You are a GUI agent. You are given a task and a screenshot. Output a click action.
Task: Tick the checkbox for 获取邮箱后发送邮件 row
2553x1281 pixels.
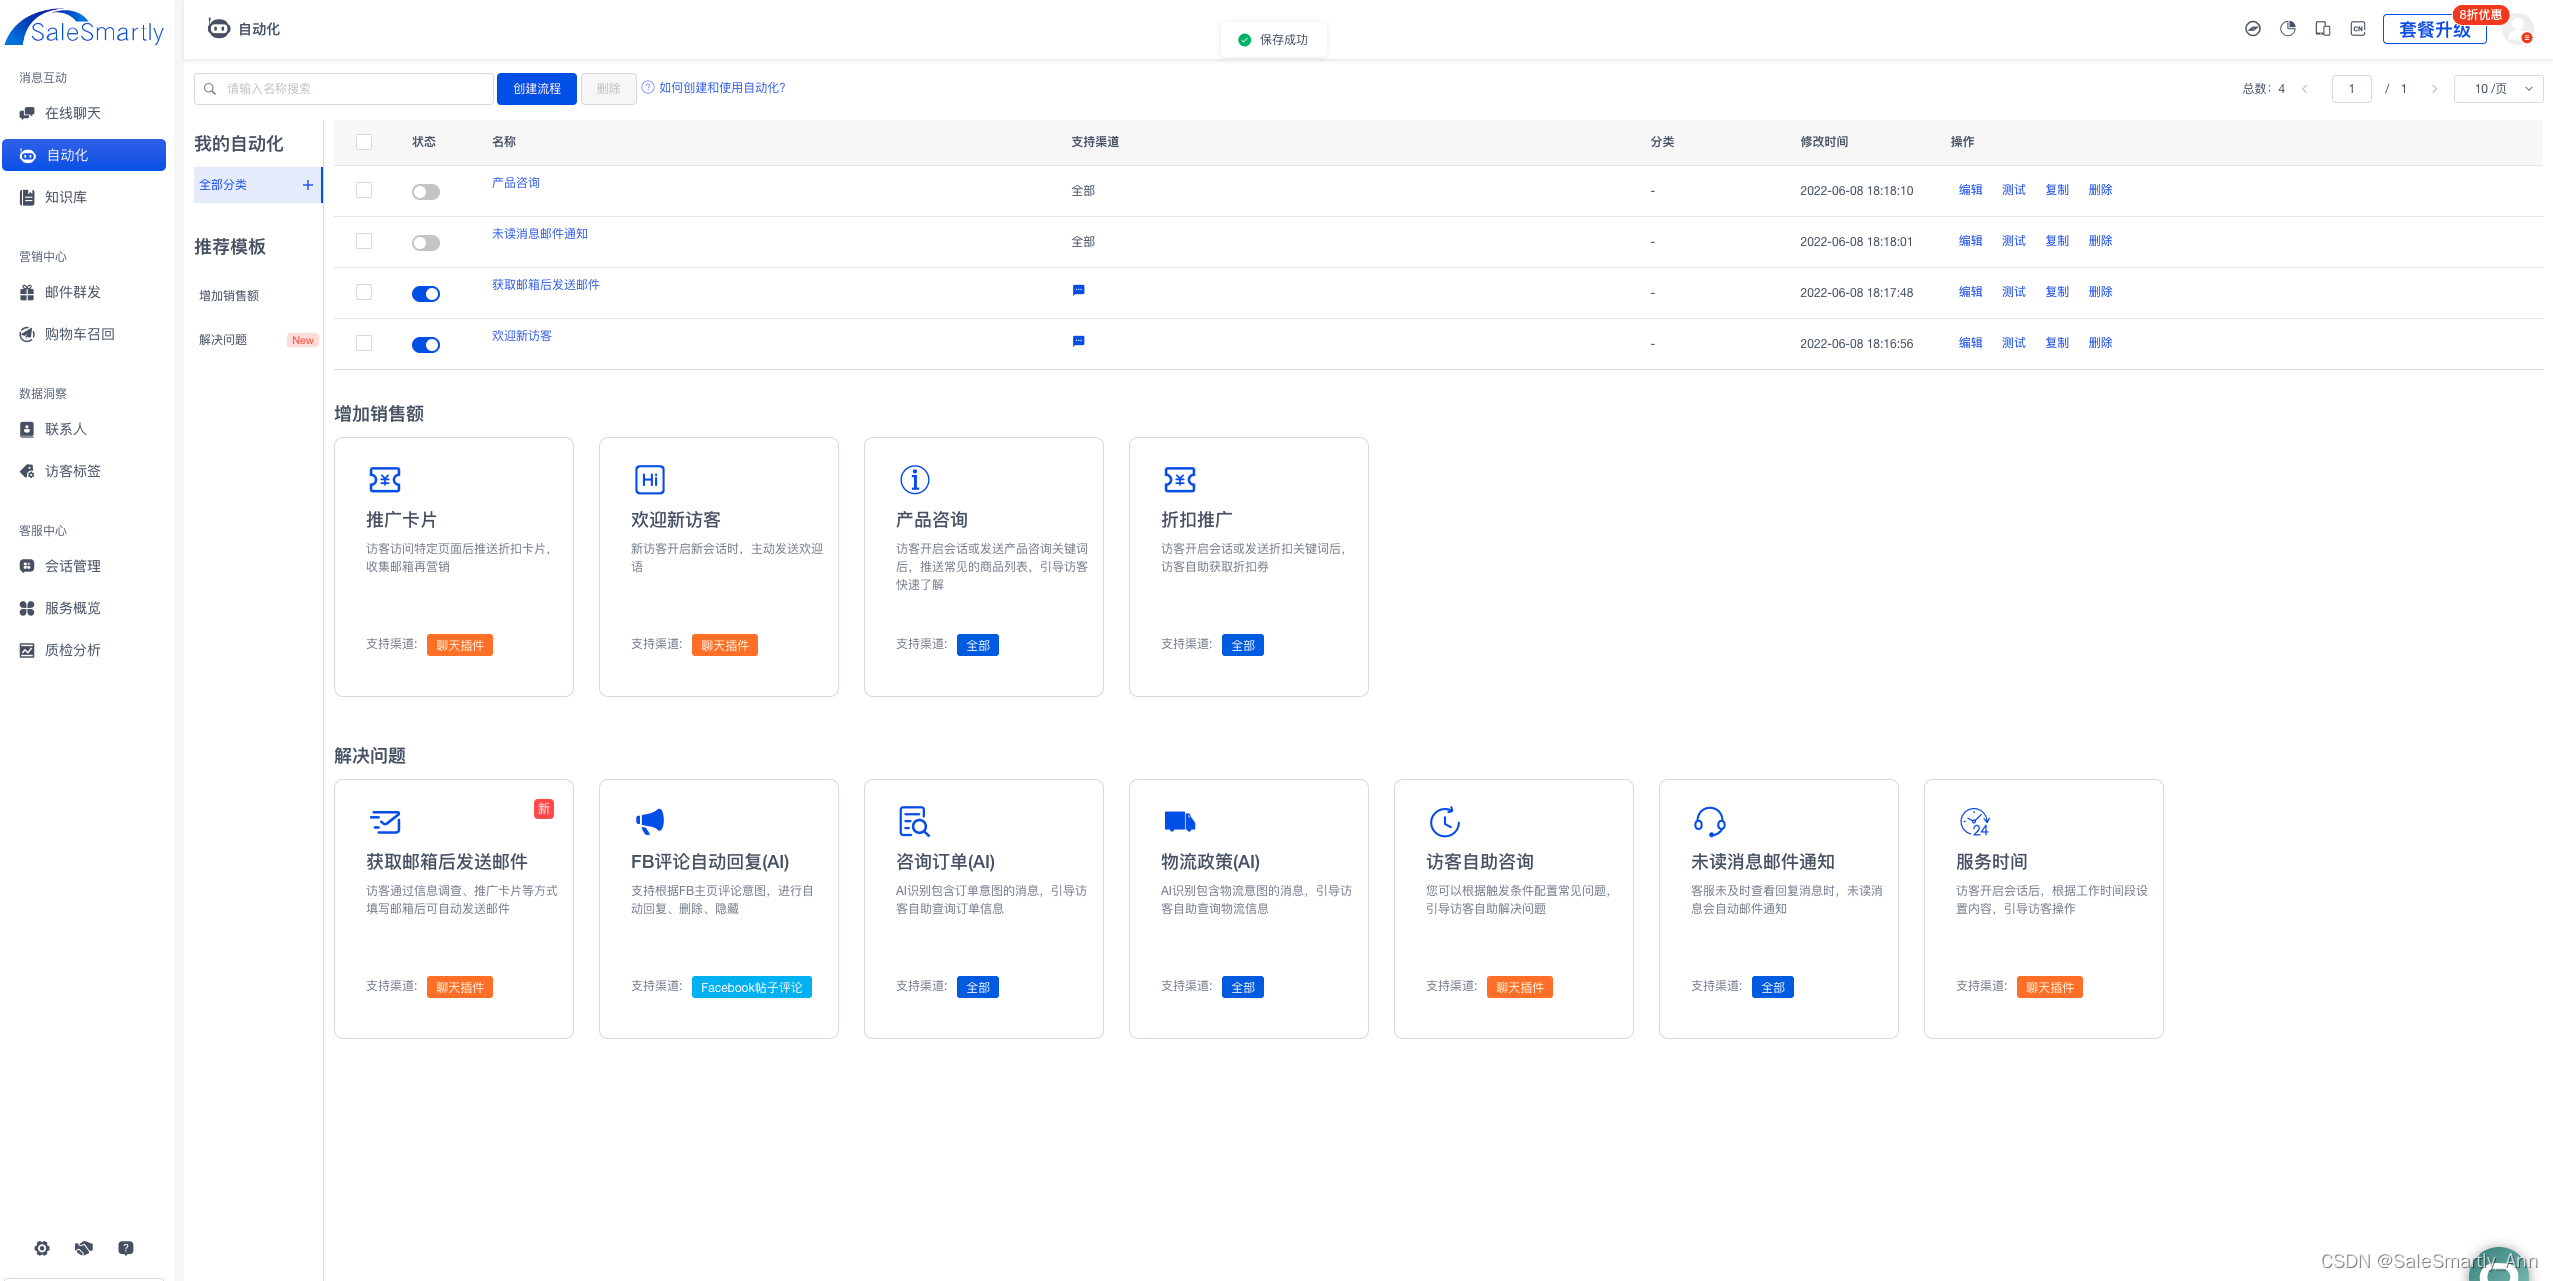[x=364, y=292]
